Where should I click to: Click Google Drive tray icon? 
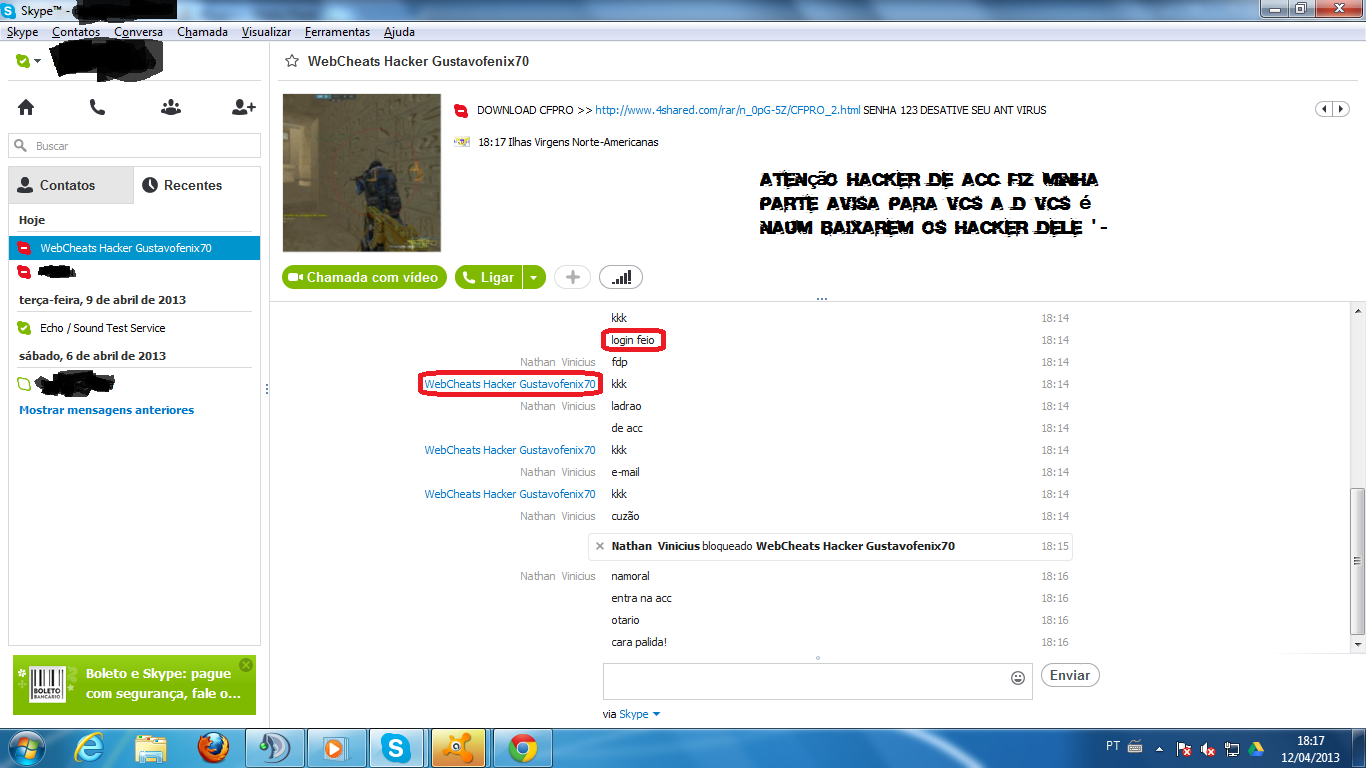(x=1256, y=748)
